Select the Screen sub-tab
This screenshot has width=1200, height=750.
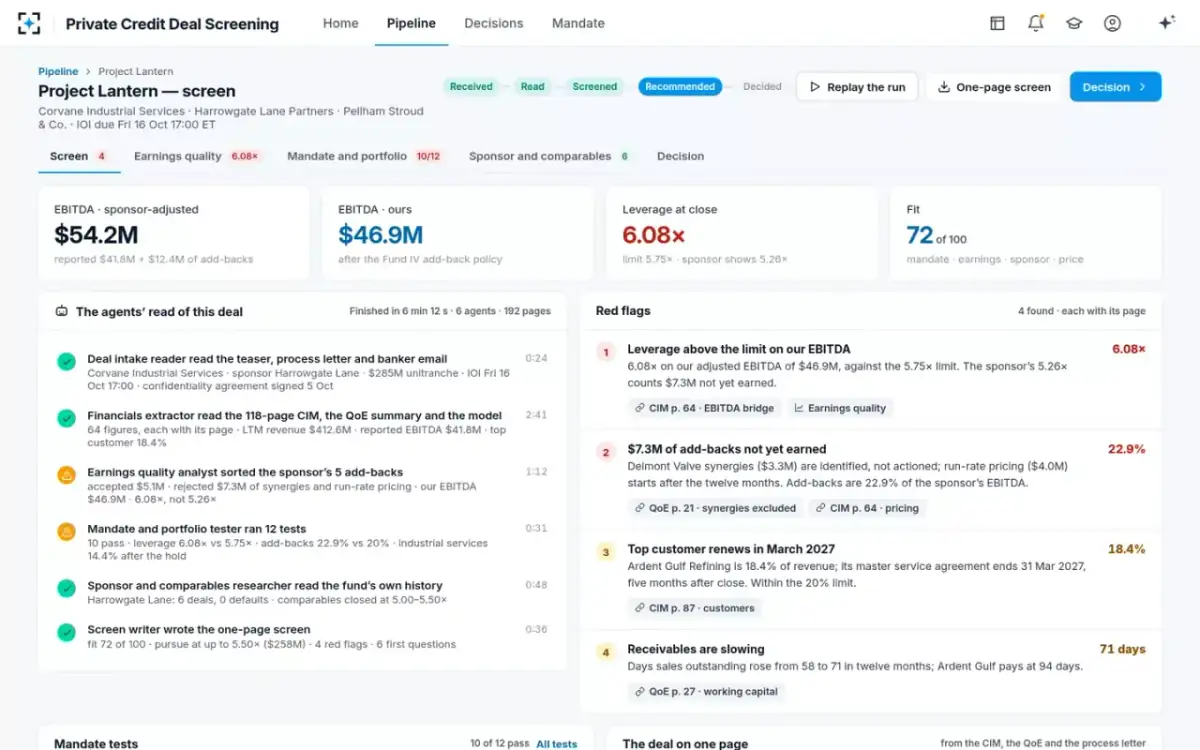click(x=79, y=156)
